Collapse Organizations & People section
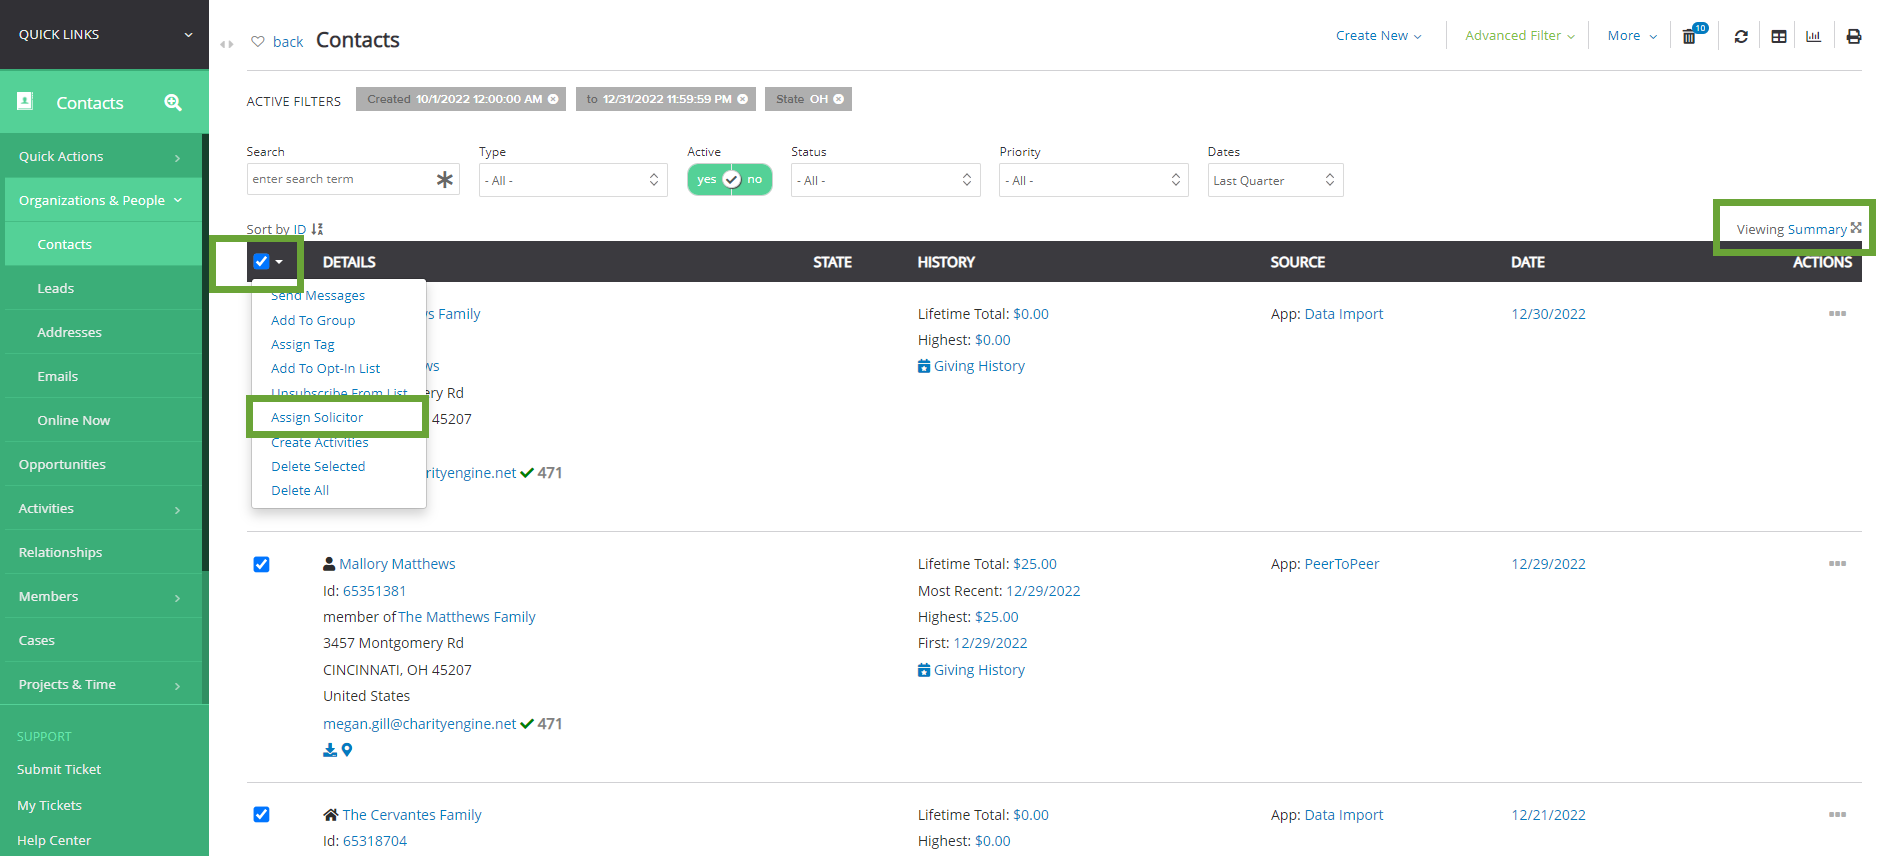1887x856 pixels. [x=101, y=200]
